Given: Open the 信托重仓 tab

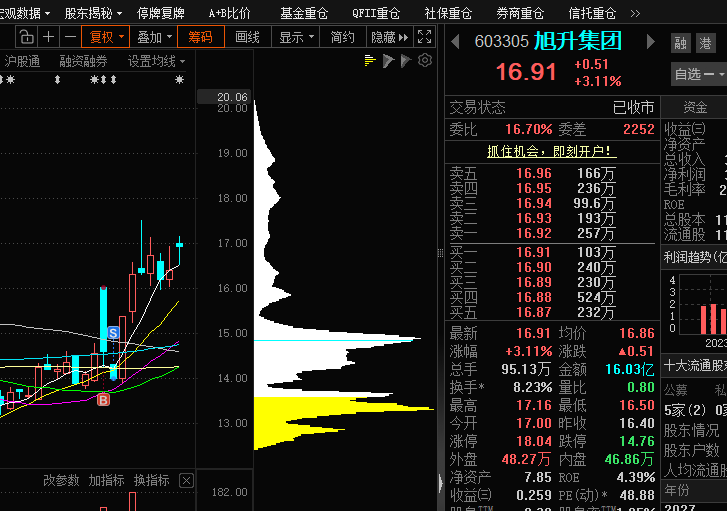Looking at the screenshot, I should pyautogui.click(x=592, y=13).
